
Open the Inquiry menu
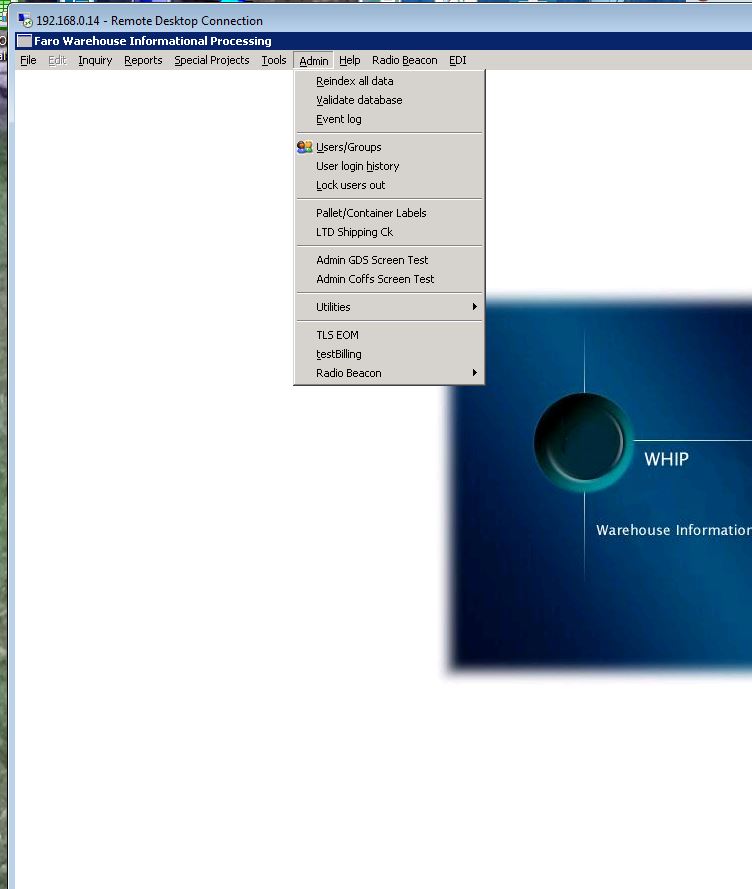coord(95,60)
